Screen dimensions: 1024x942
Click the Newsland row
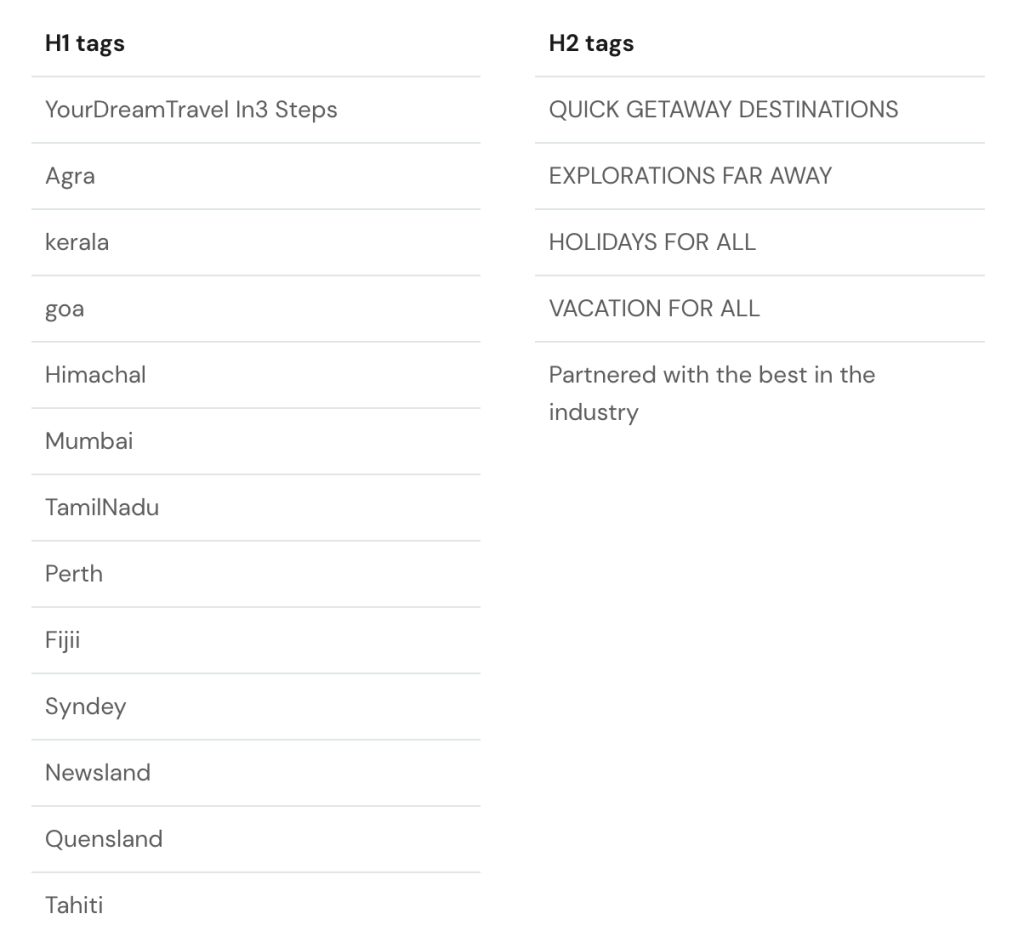coord(256,773)
